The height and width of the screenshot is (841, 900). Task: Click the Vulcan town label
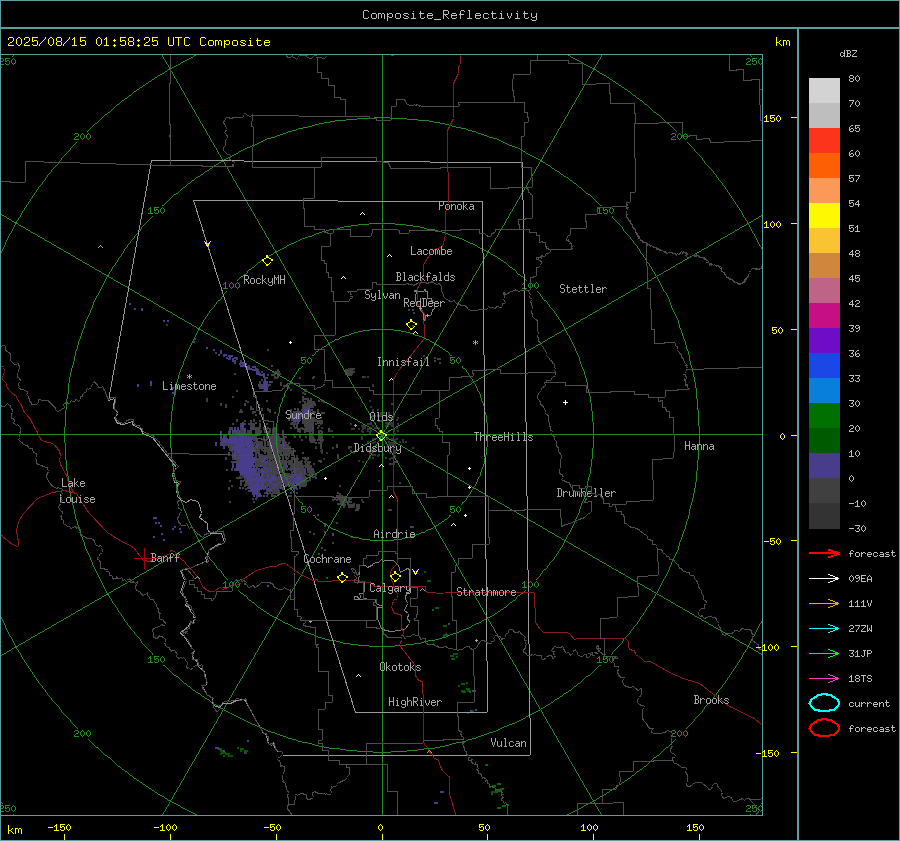tap(508, 743)
